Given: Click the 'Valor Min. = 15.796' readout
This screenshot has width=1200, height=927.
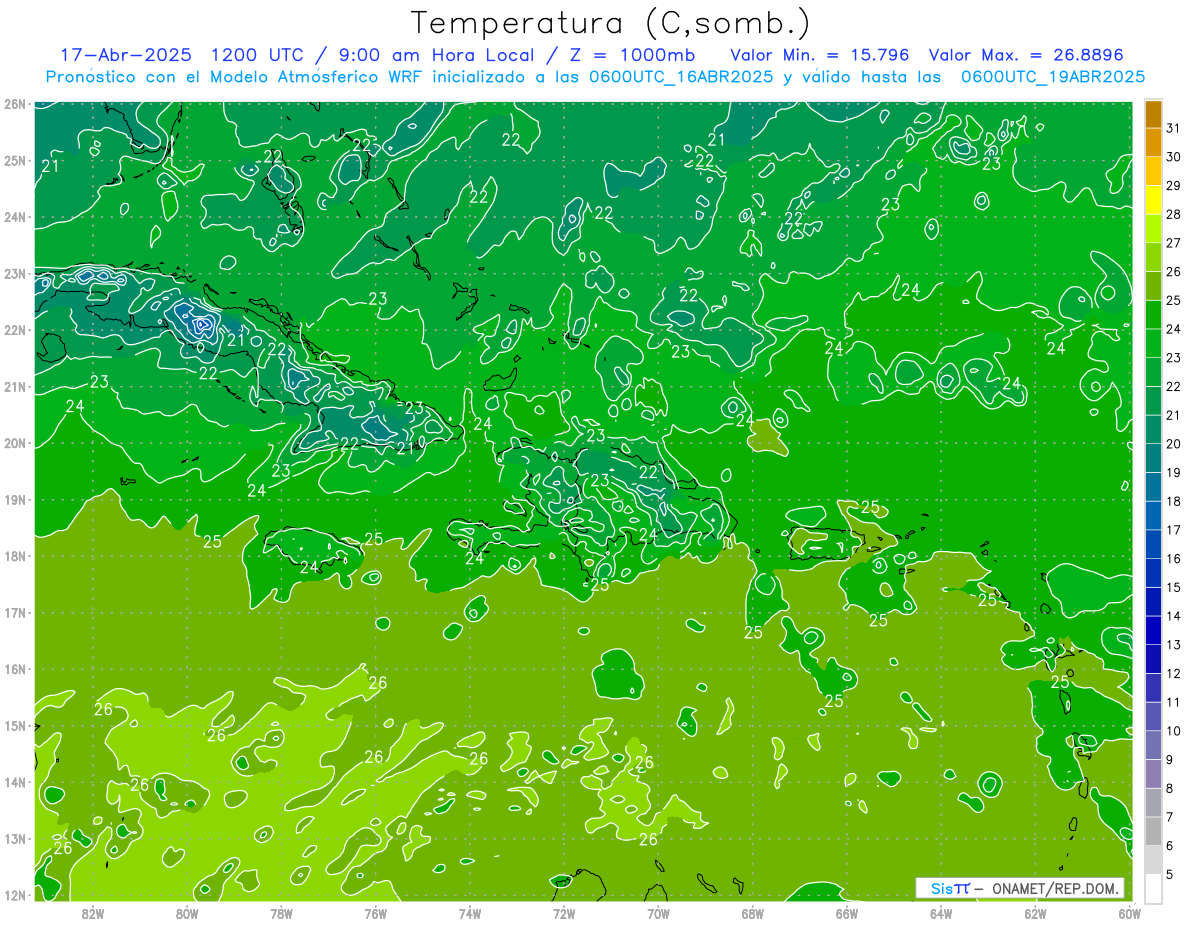Looking at the screenshot, I should 820,55.
